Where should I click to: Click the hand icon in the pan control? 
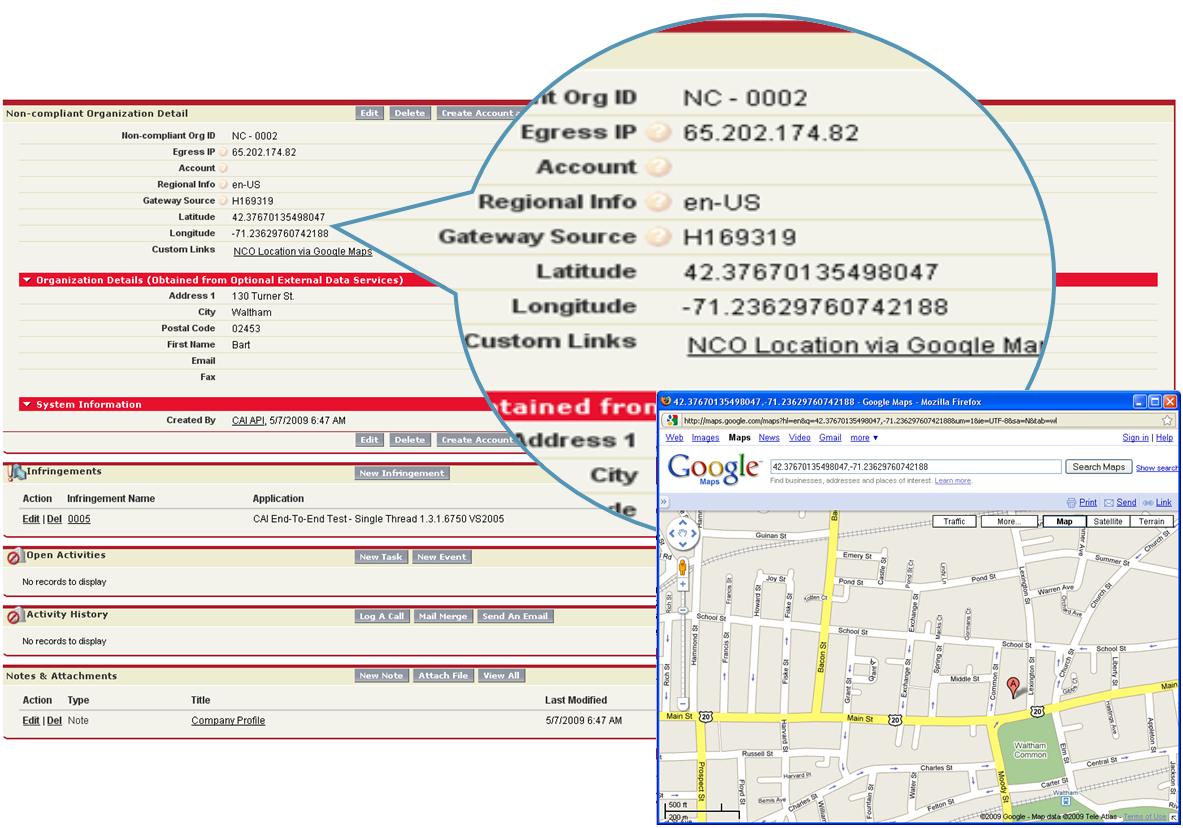click(683, 534)
